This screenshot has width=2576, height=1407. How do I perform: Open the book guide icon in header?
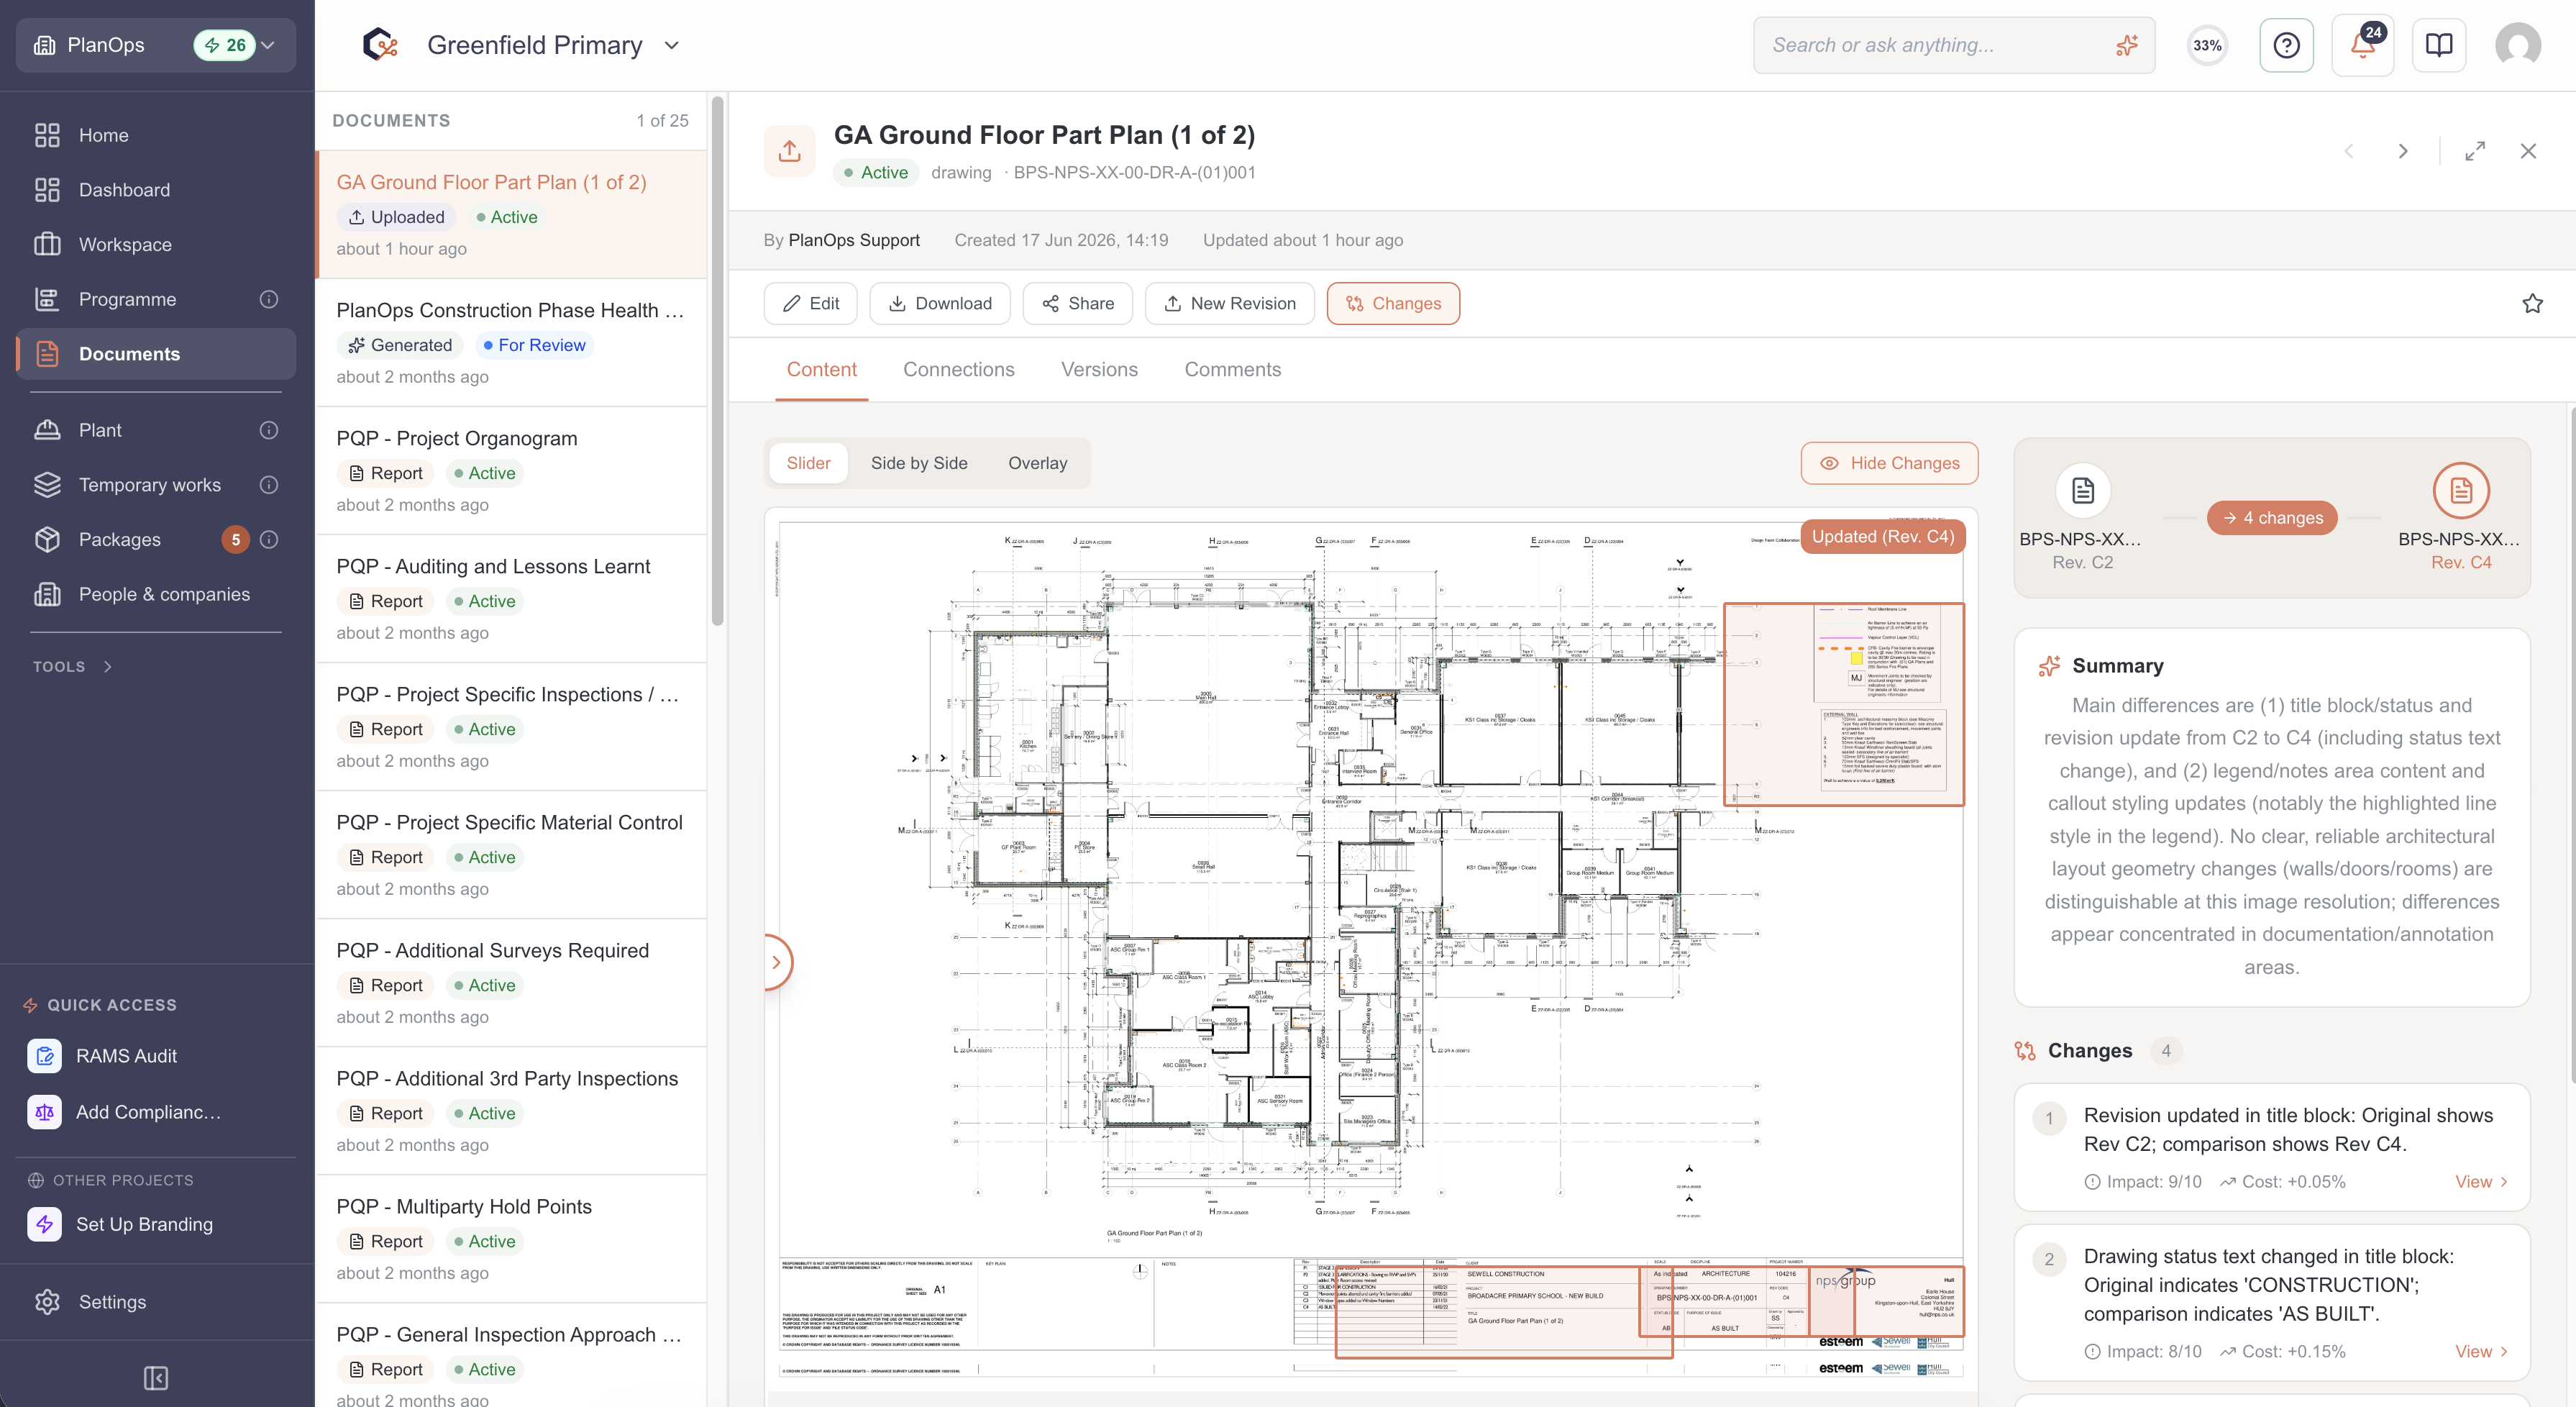click(2439, 45)
